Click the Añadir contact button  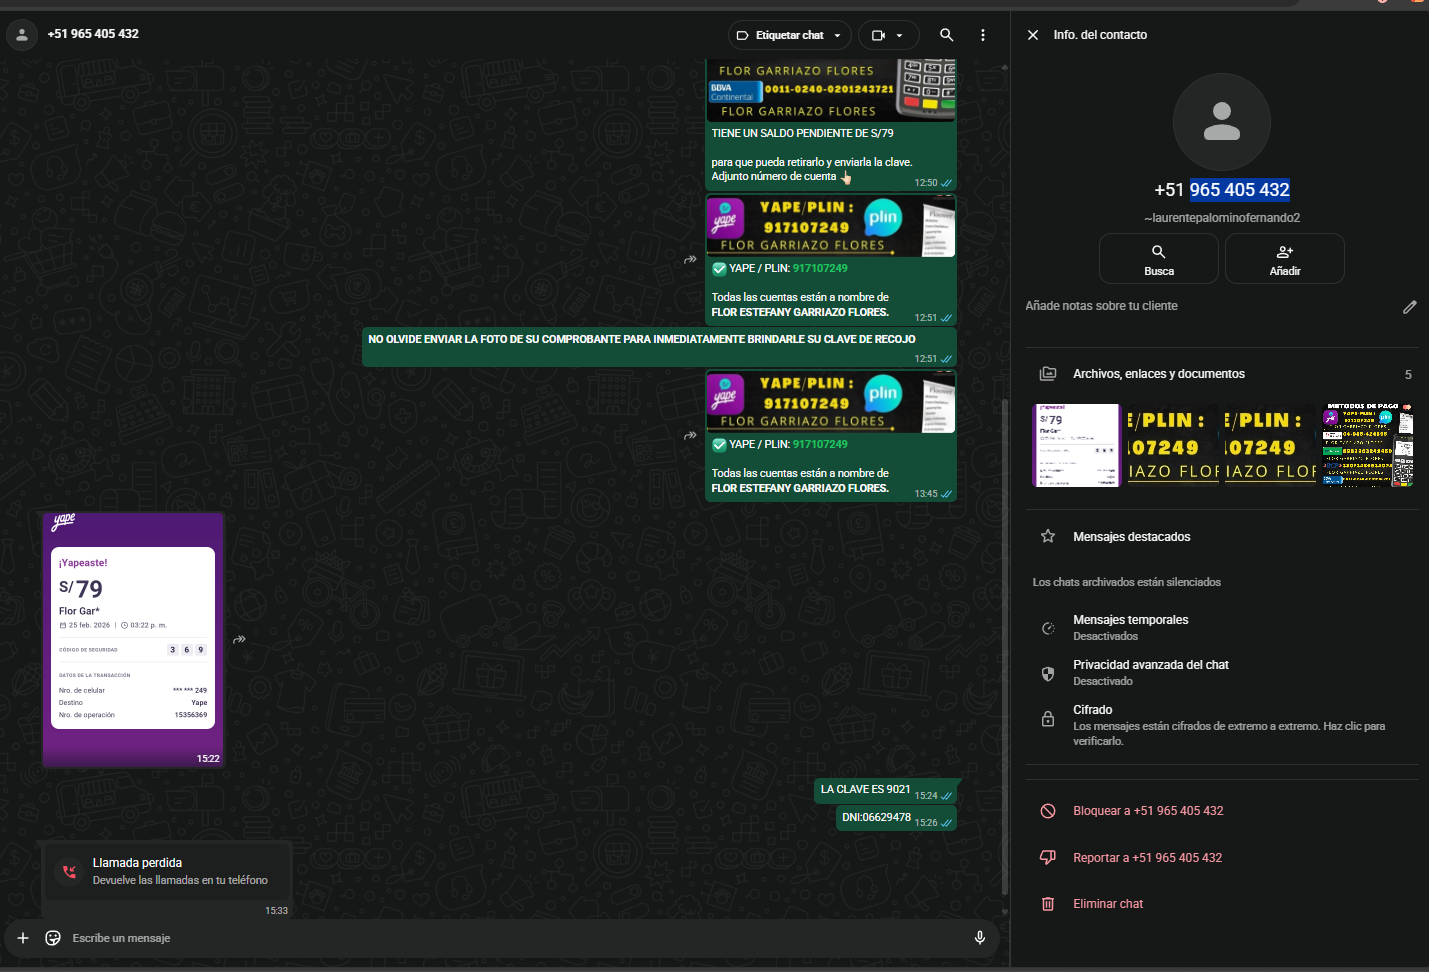1284,259
